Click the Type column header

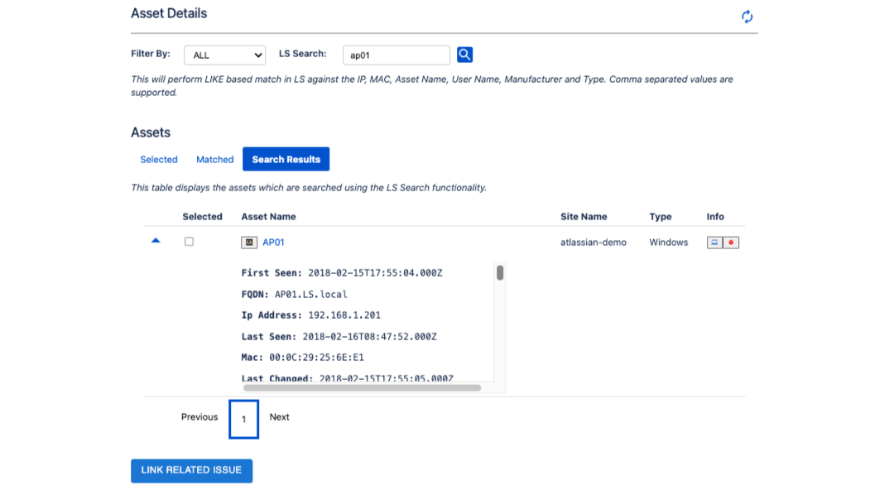660,216
